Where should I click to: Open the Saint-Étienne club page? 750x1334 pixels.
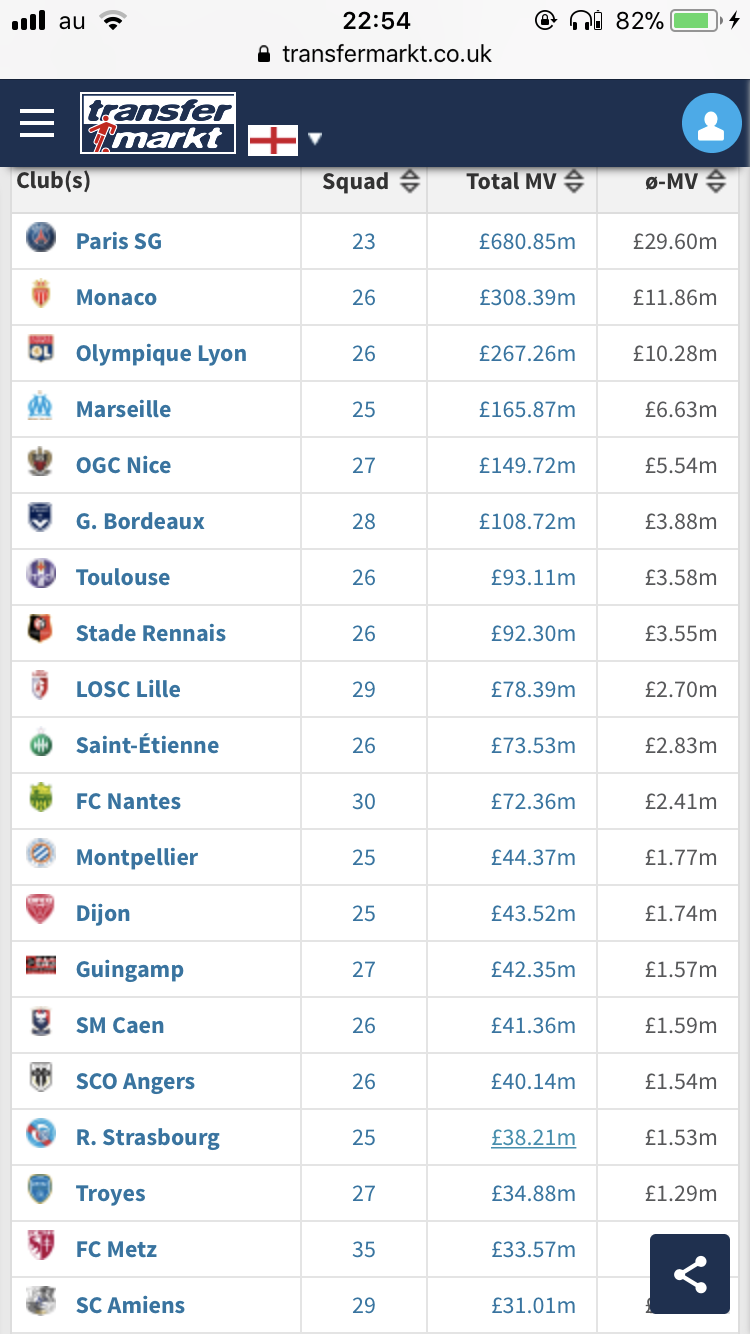click(147, 745)
